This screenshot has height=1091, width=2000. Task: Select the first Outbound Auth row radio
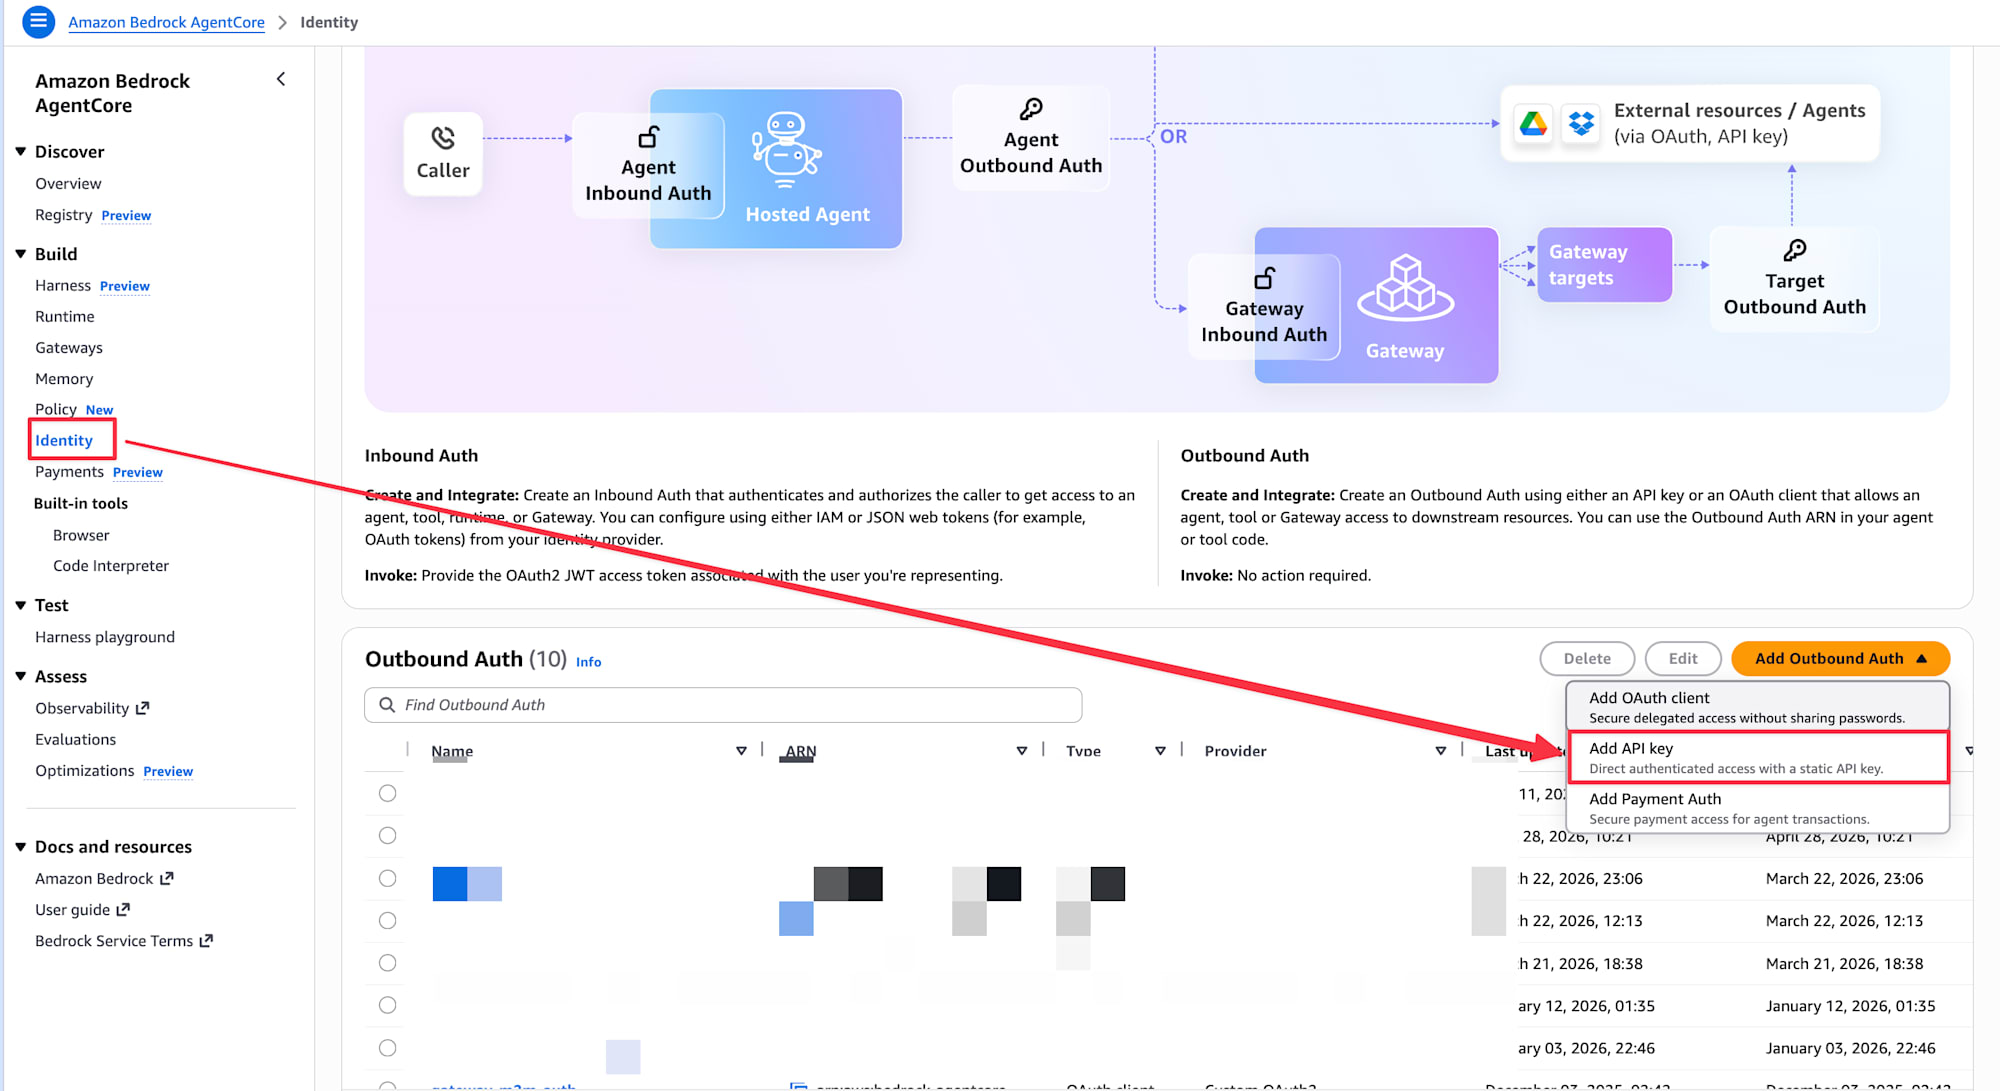click(388, 793)
